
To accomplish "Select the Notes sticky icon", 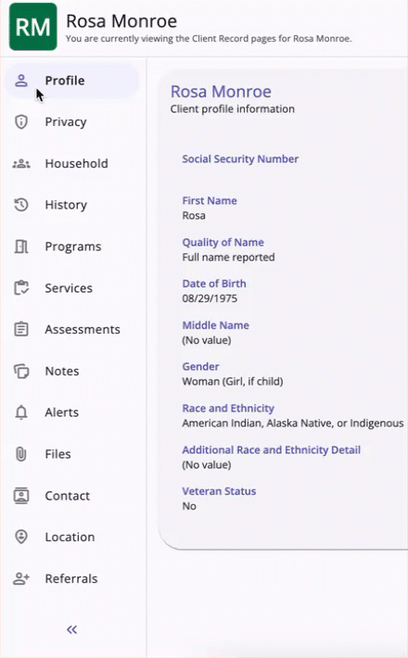I will click(x=21, y=371).
